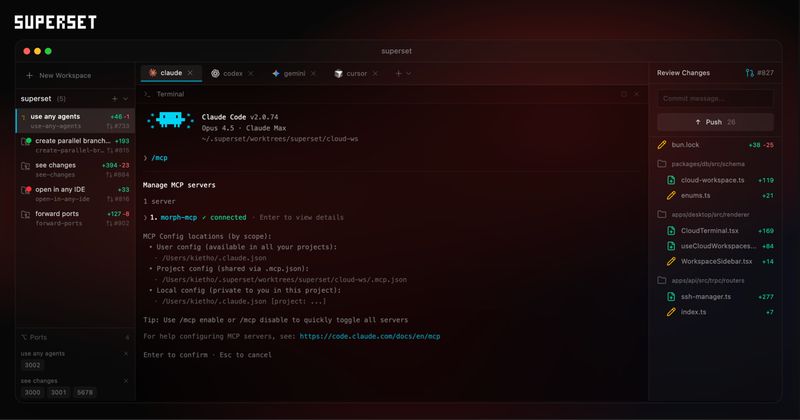This screenshot has width=800, height=420.
Task: Select the 'forward ports' workspace
Action: tap(76, 218)
